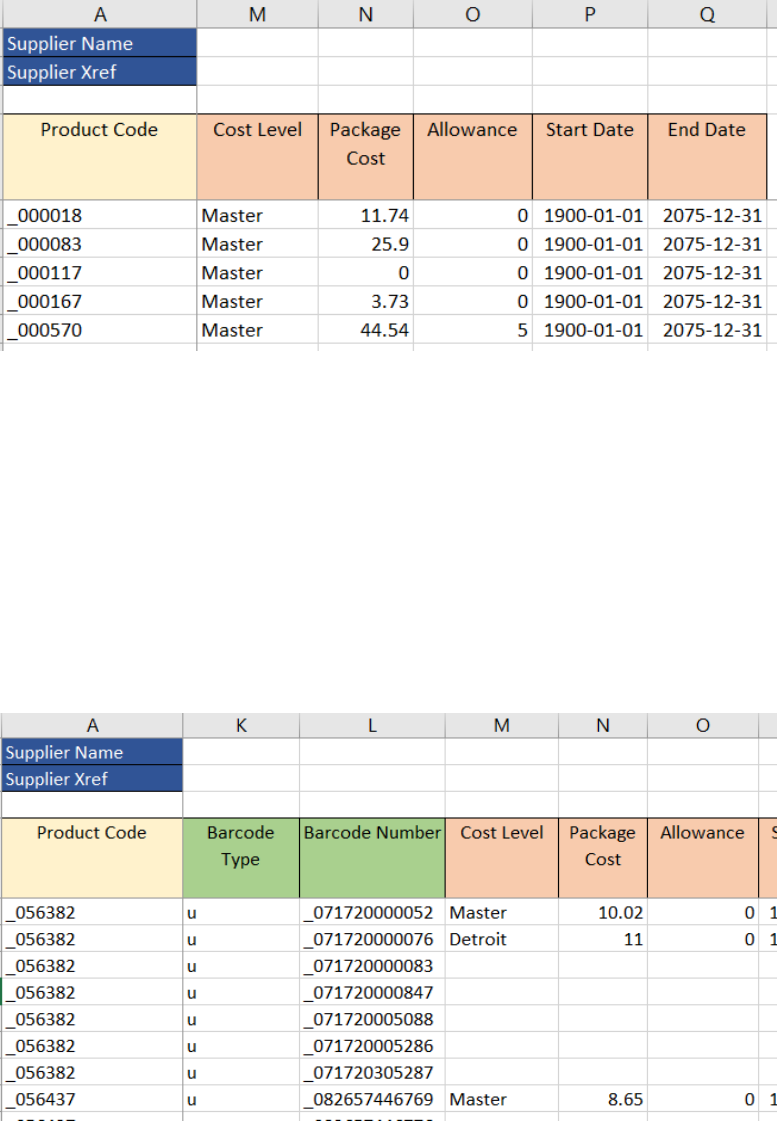The image size is (777, 1121).
Task: Select column K header above Barcode Type
Action: (241, 726)
